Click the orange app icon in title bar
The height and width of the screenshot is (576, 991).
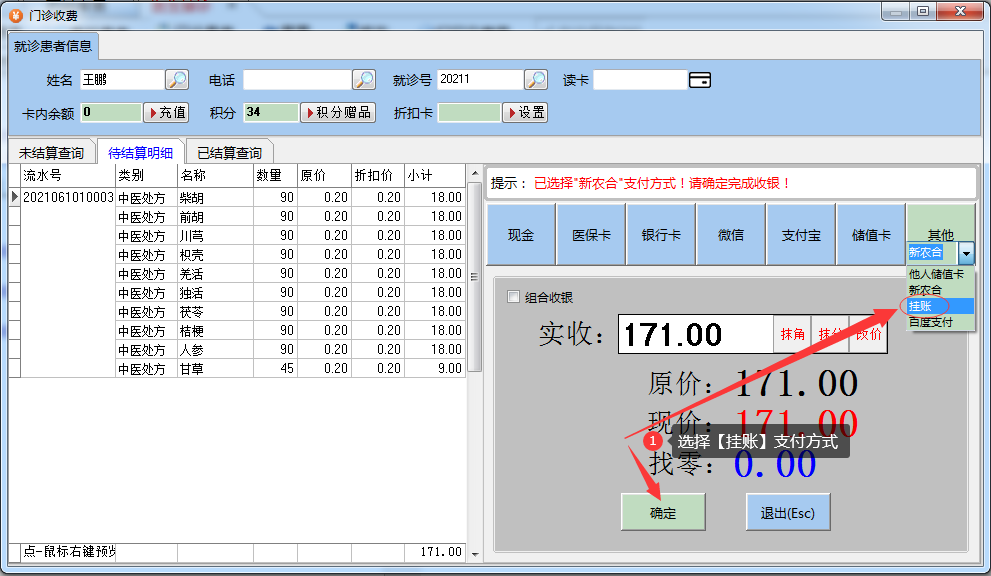[16, 15]
